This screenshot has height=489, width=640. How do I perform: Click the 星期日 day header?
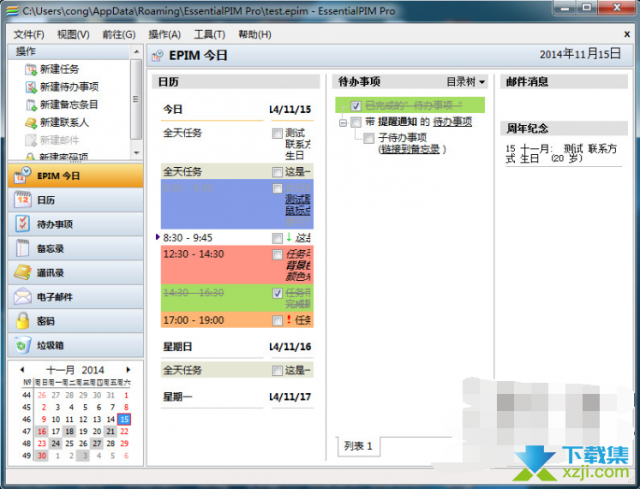point(178,347)
